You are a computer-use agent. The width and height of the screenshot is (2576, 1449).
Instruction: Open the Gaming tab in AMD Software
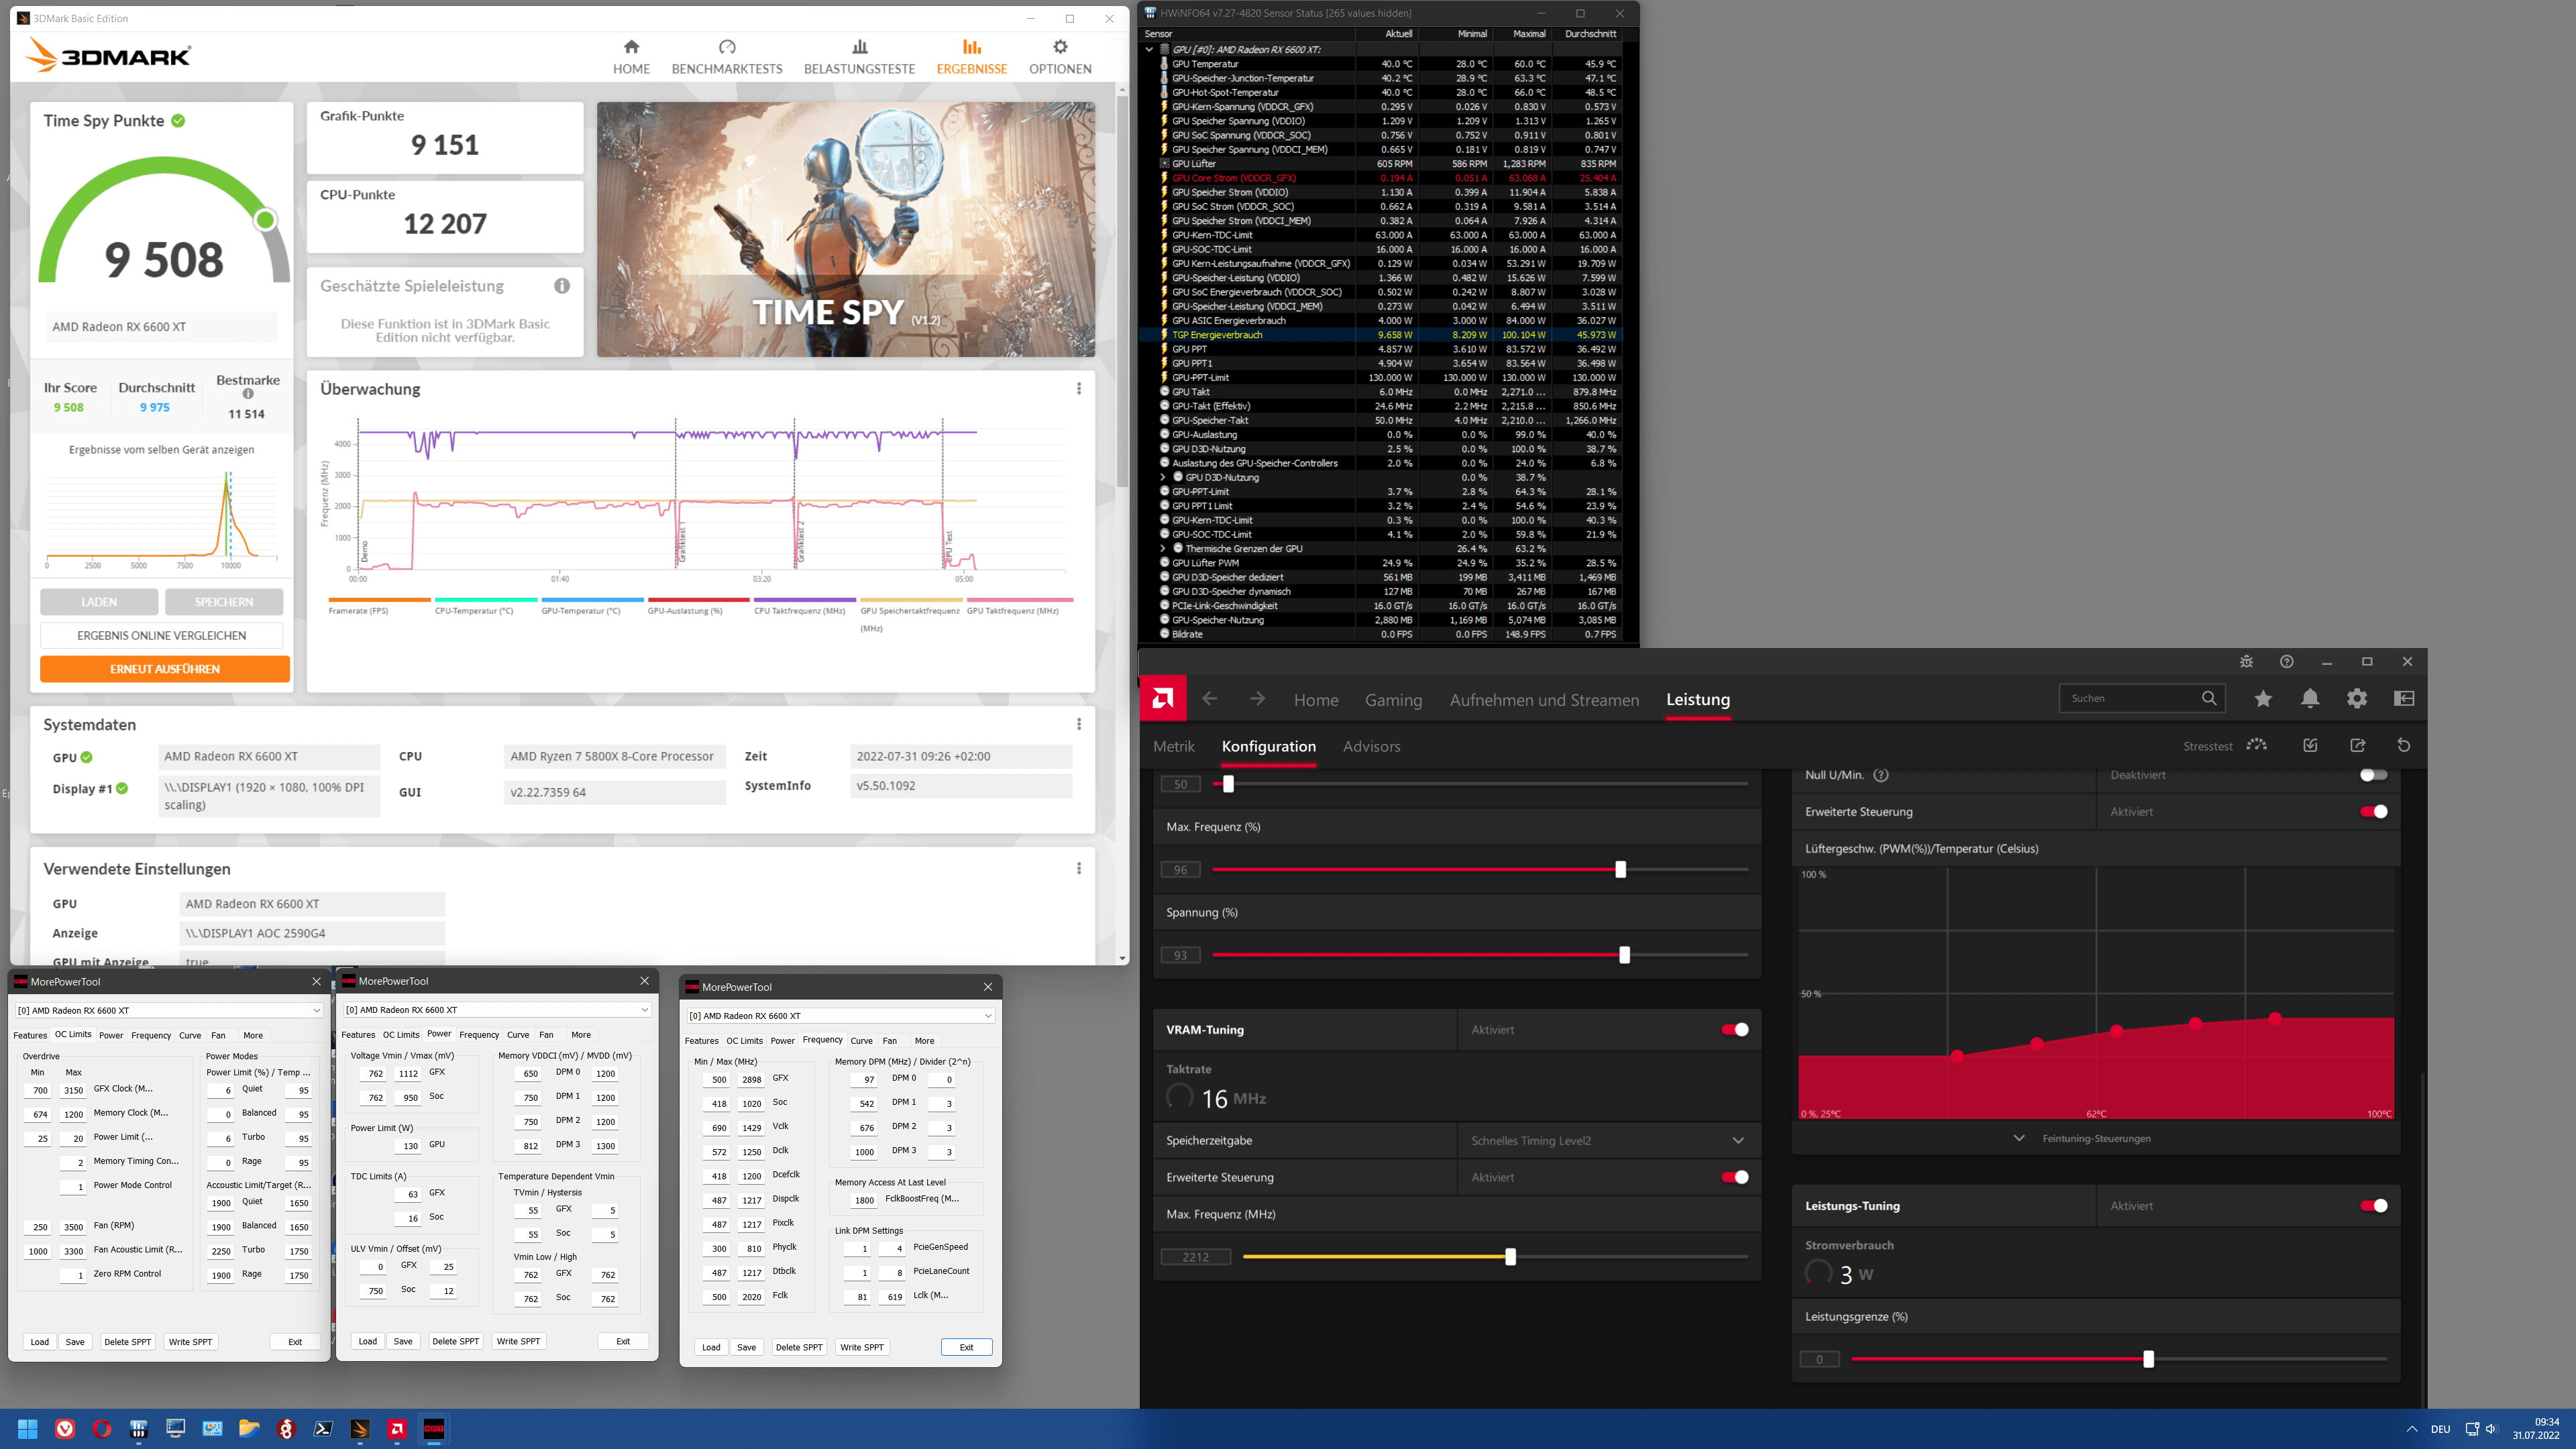[x=1393, y=700]
